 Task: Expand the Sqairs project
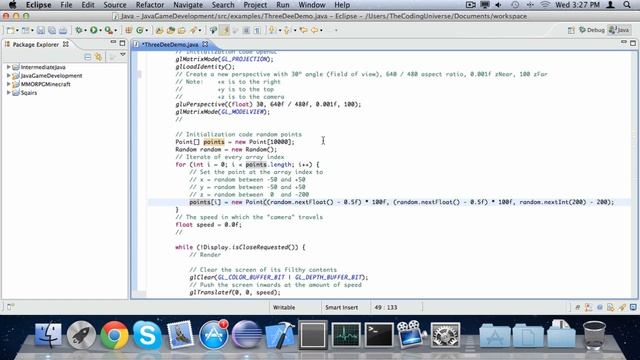click(x=9, y=93)
